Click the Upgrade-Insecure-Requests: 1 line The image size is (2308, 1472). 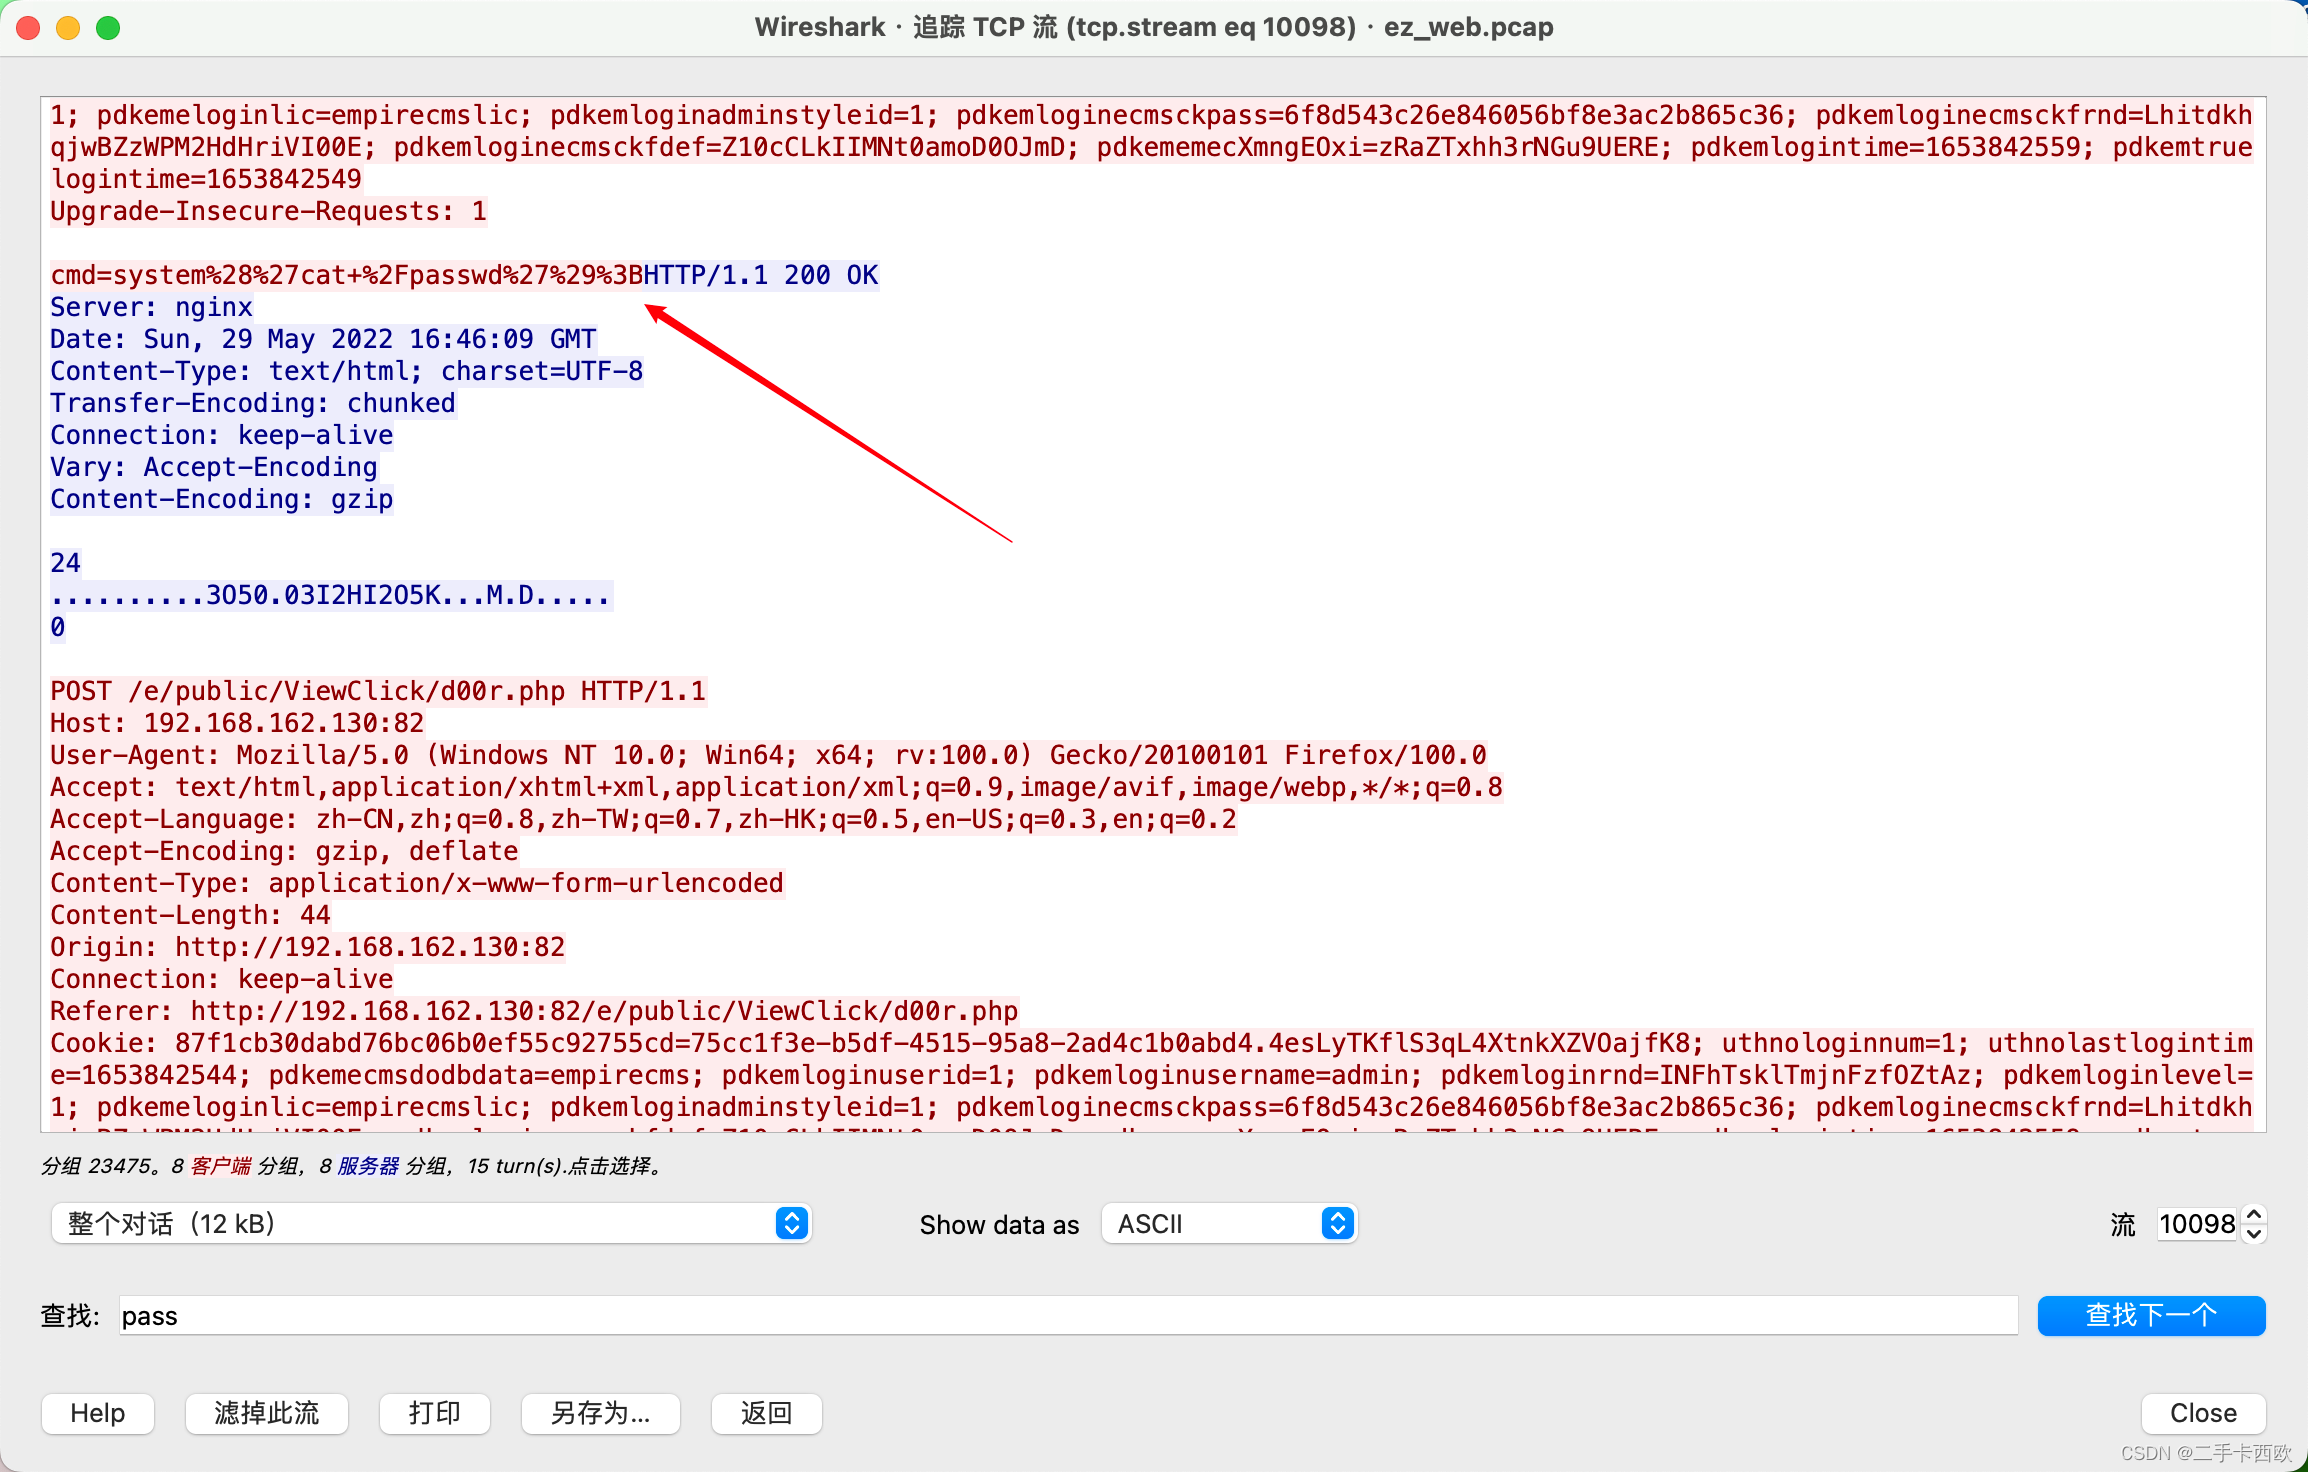[x=268, y=211]
